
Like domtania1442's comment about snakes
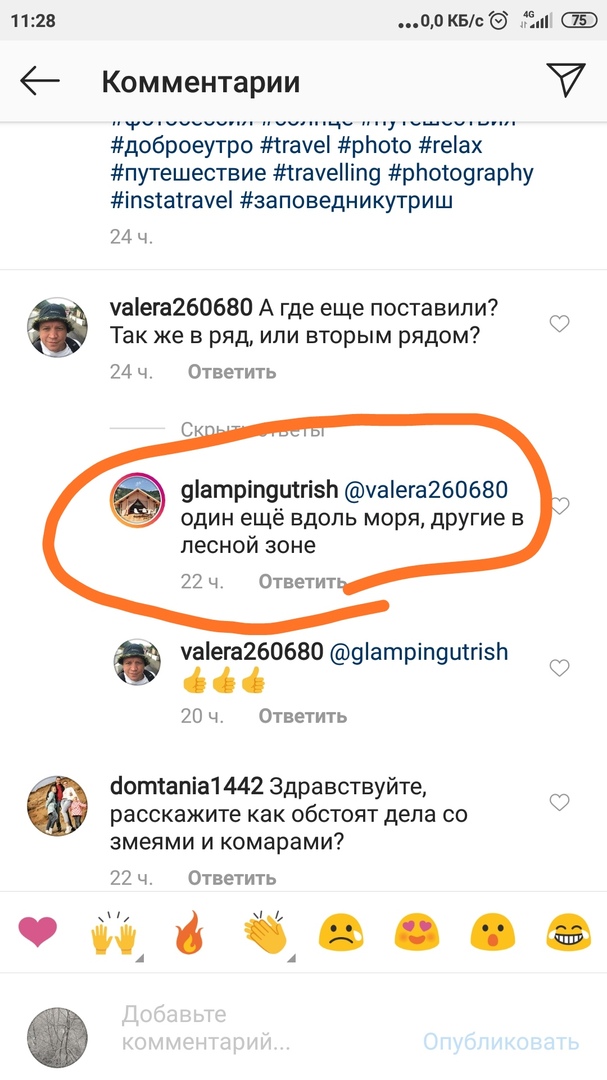[x=559, y=802]
